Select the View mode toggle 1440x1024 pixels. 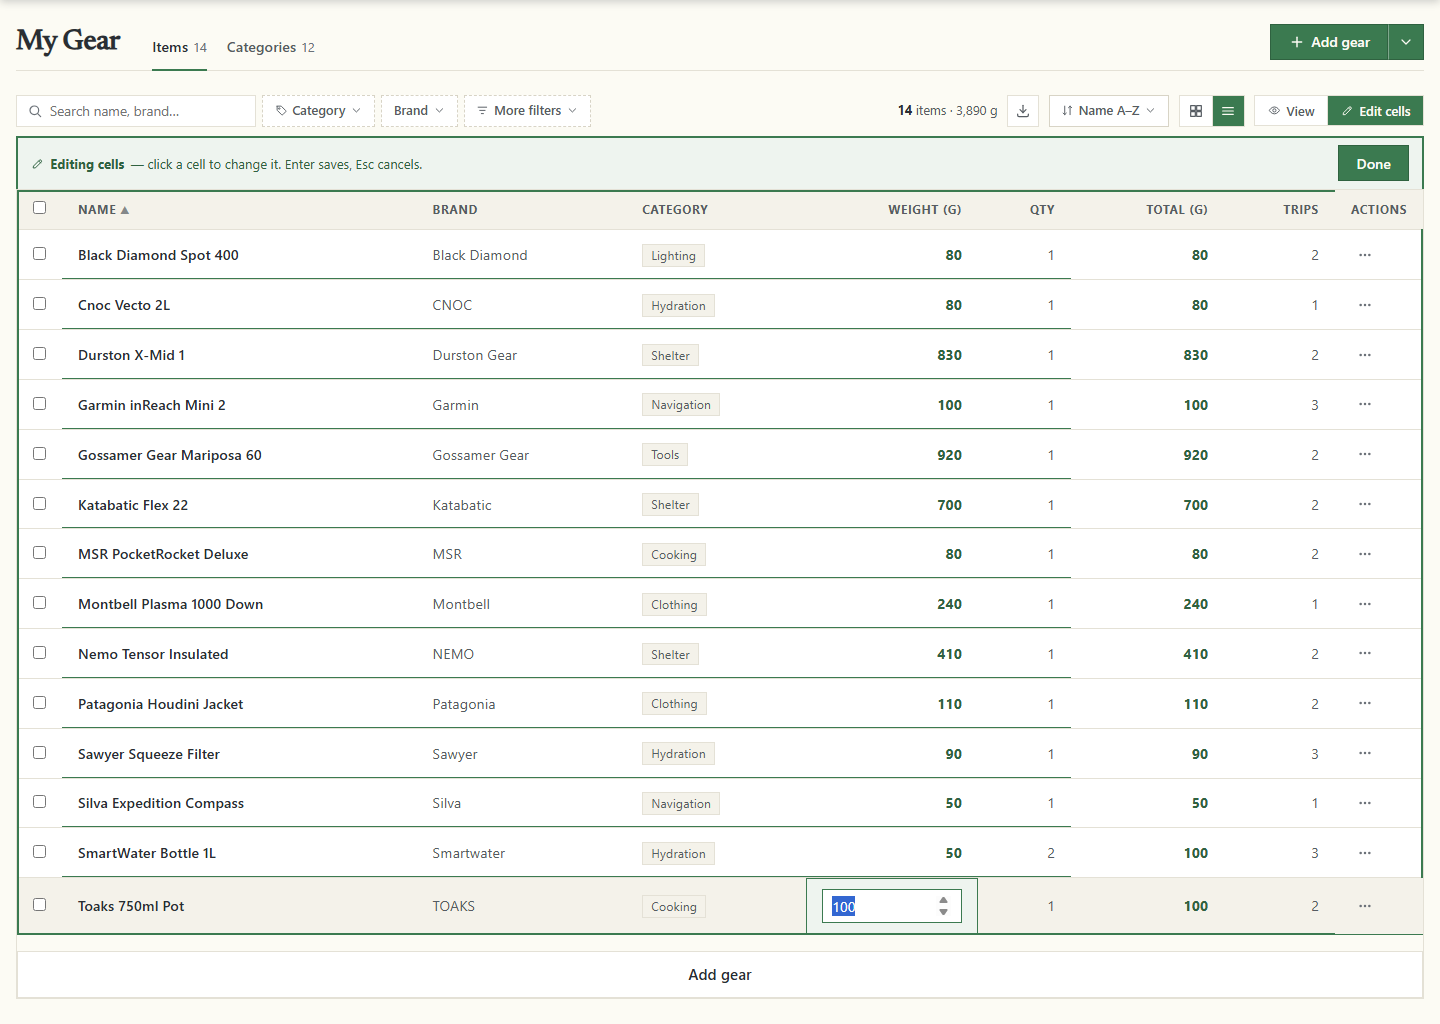tap(1291, 111)
